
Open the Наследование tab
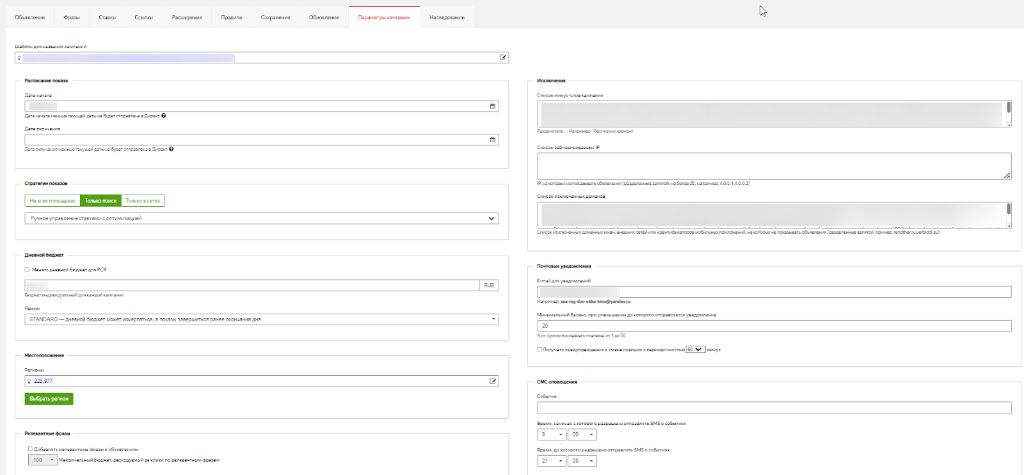point(446,18)
